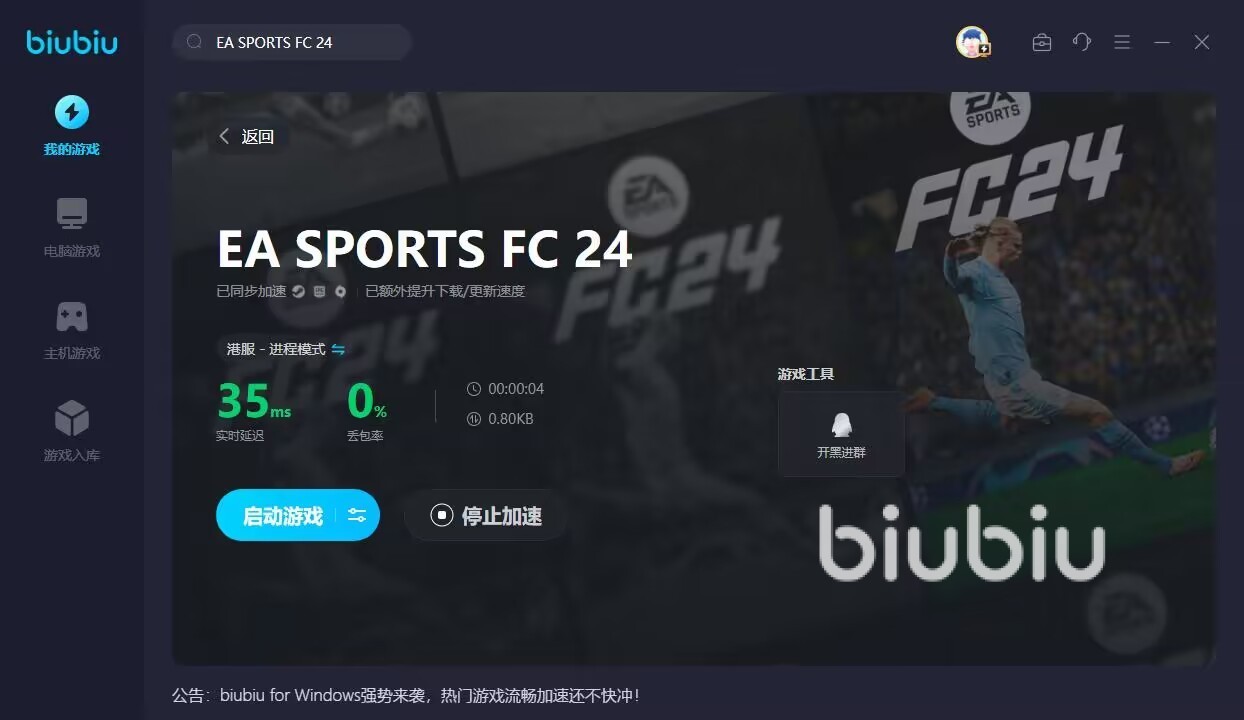
Task: Click the Epic platform icon
Action: (x=319, y=292)
